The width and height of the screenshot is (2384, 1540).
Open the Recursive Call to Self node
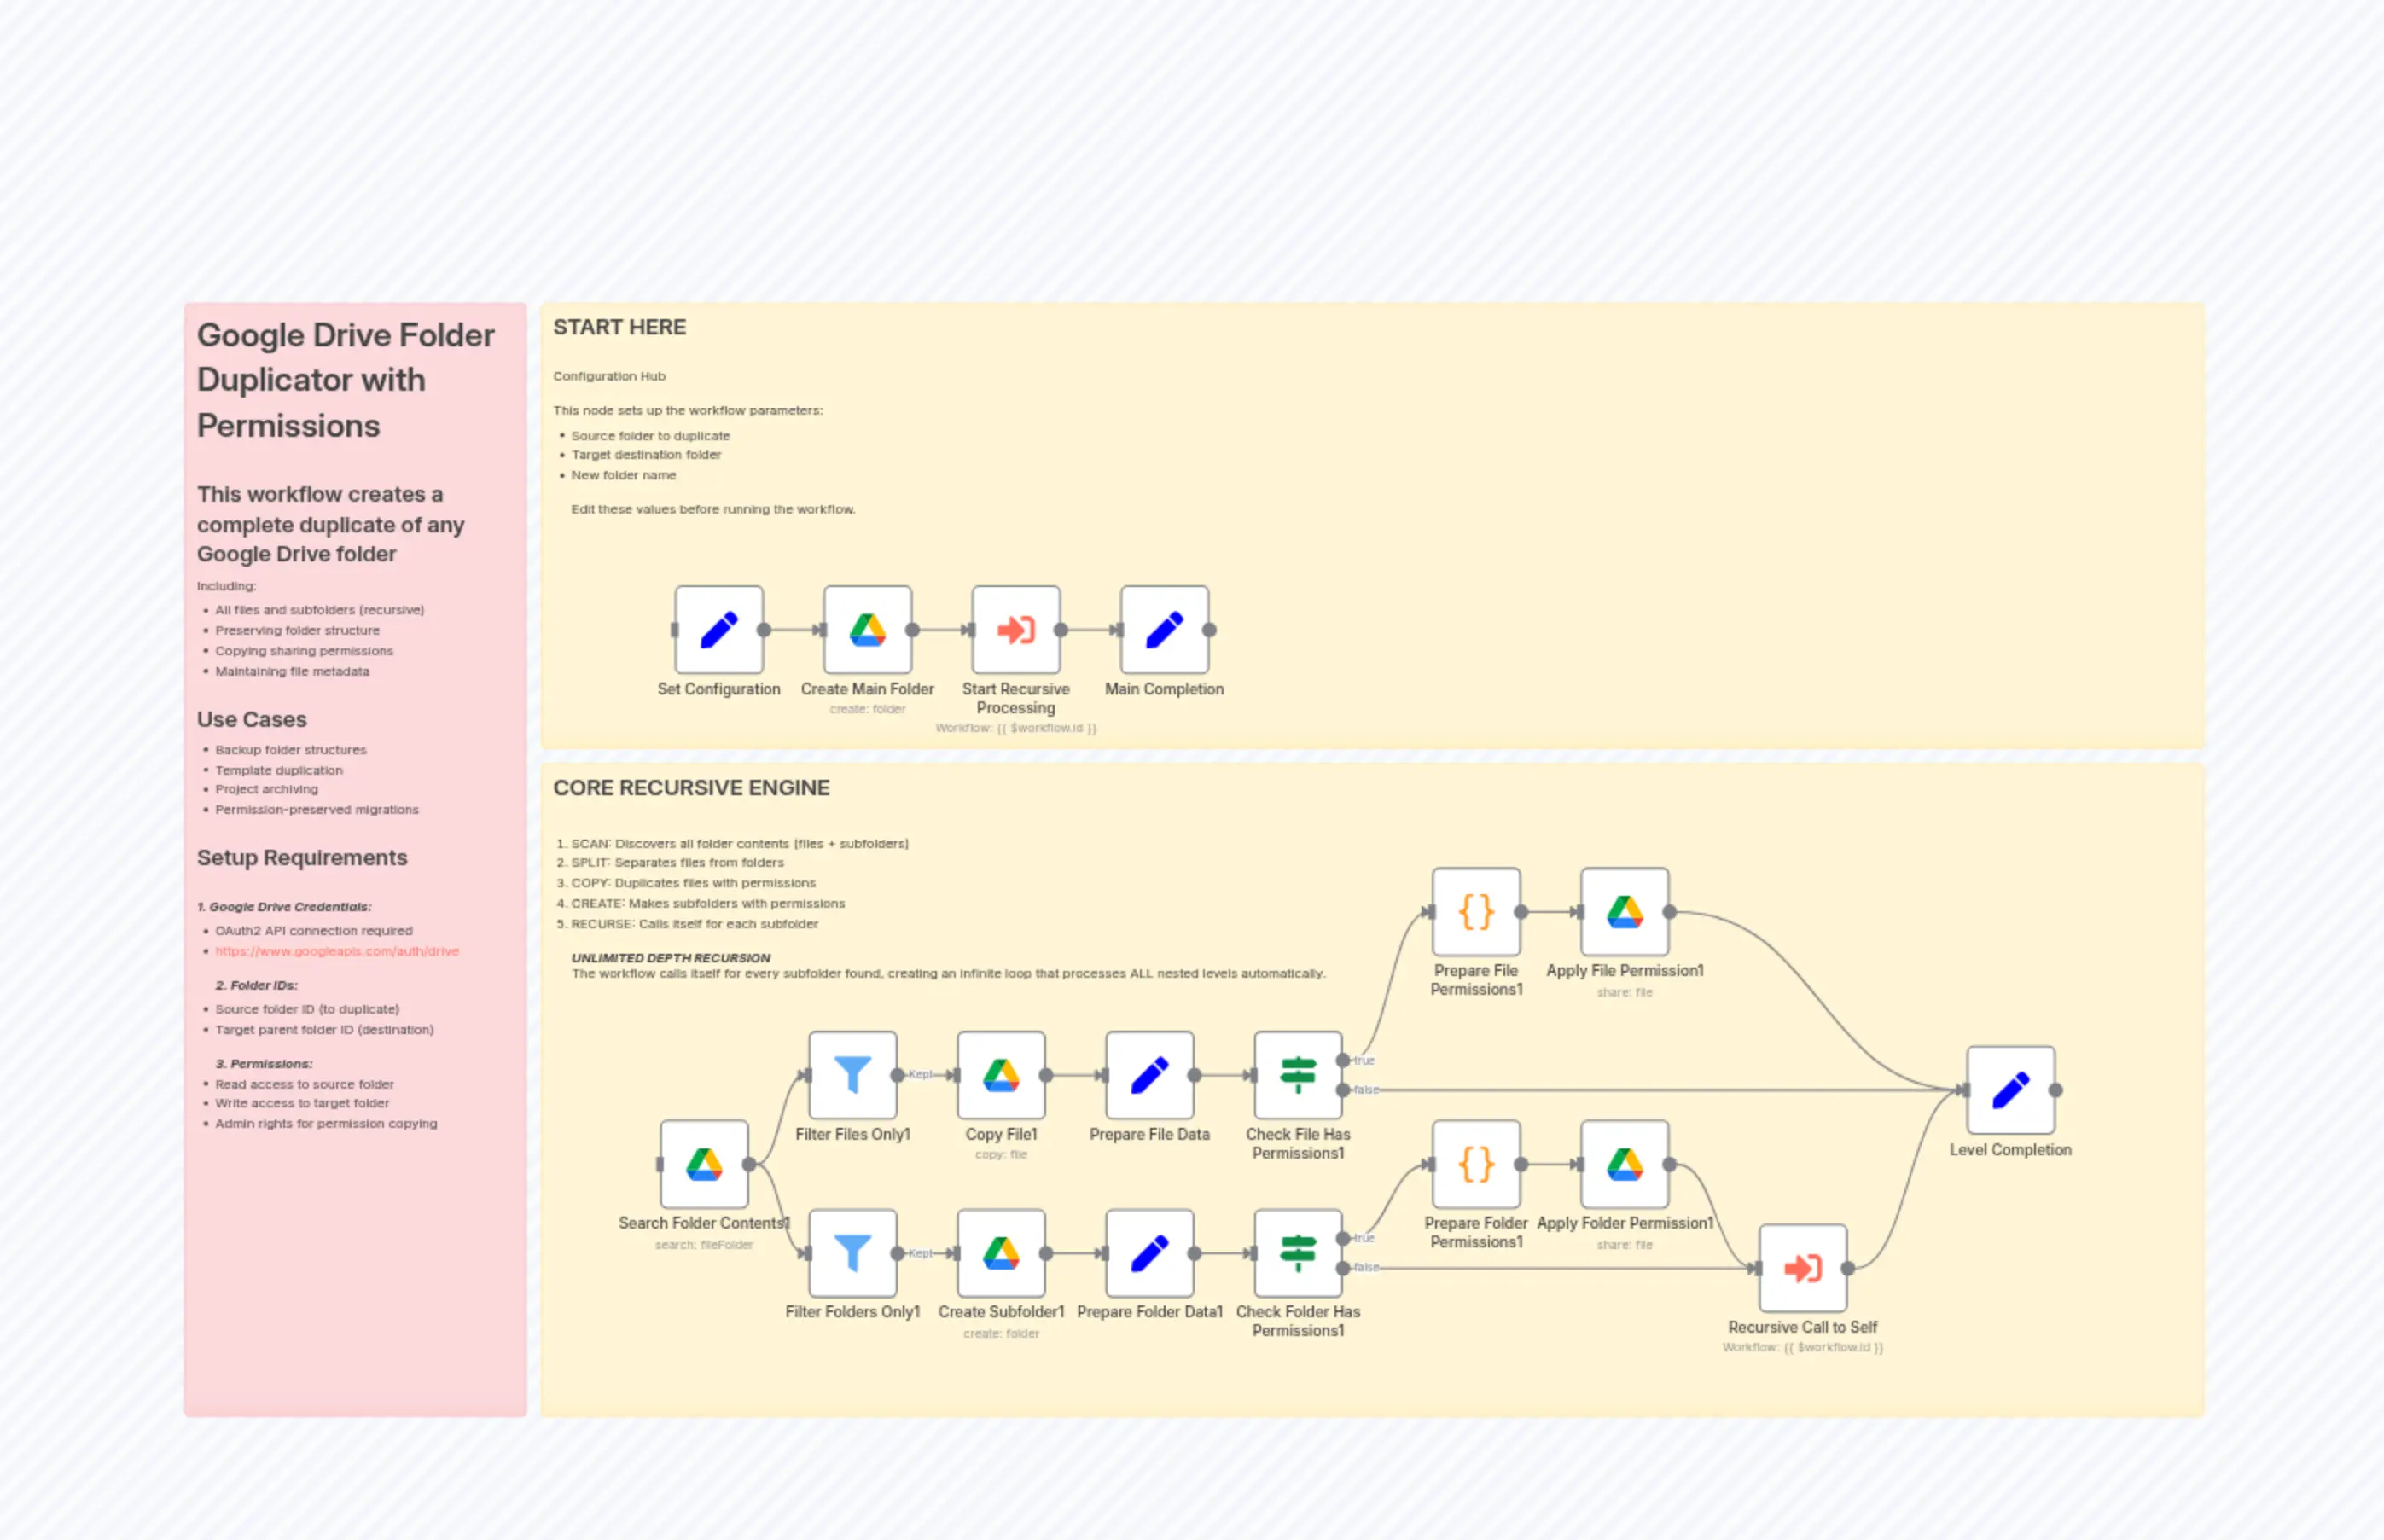(x=1803, y=1268)
